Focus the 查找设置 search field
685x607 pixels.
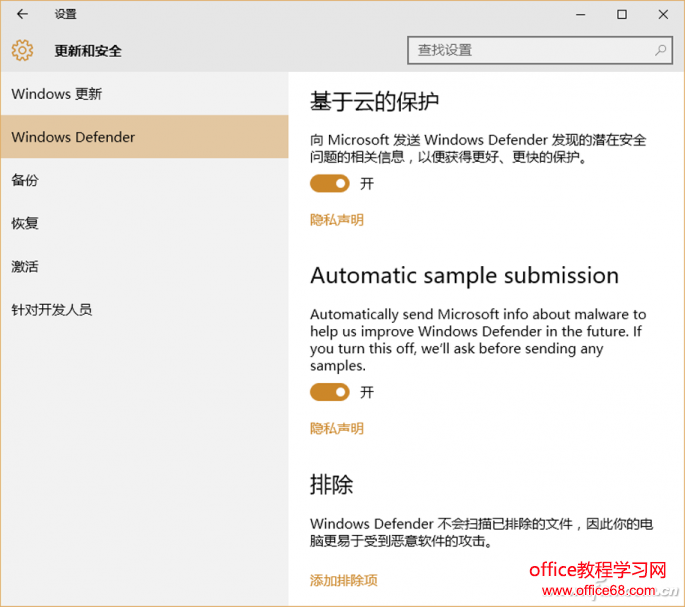point(530,50)
